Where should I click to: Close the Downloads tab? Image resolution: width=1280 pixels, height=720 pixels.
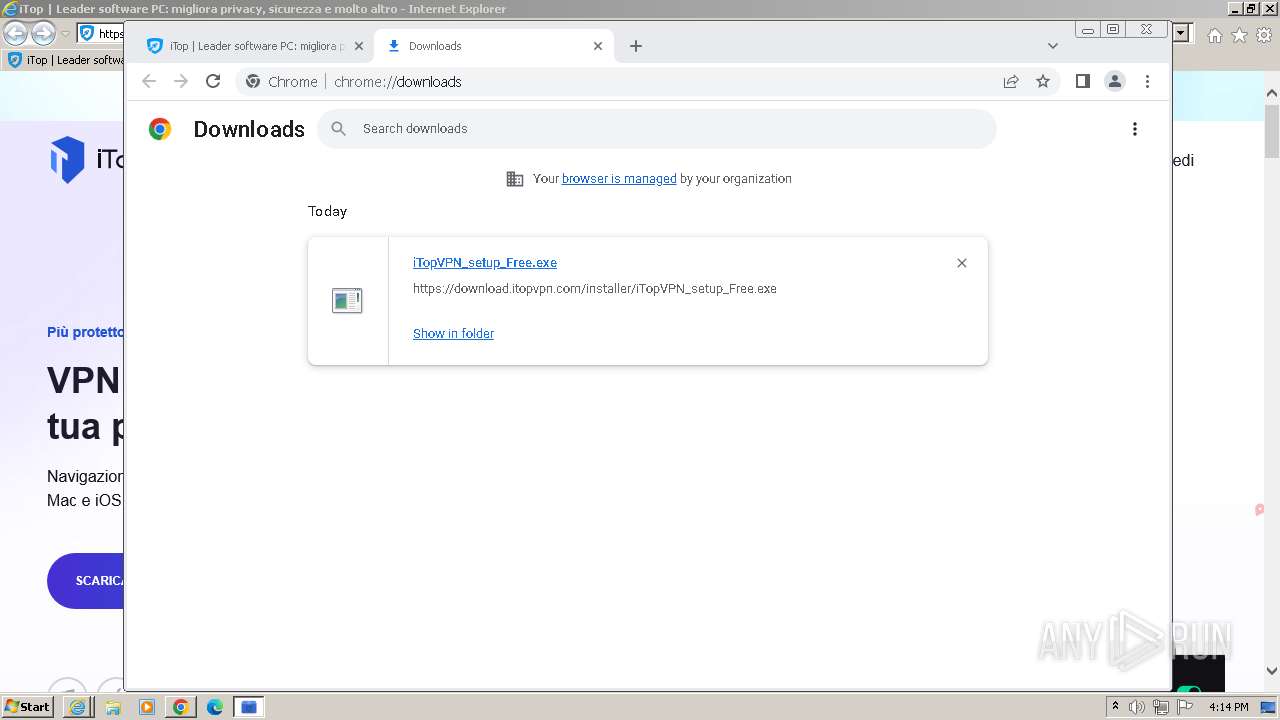598,46
